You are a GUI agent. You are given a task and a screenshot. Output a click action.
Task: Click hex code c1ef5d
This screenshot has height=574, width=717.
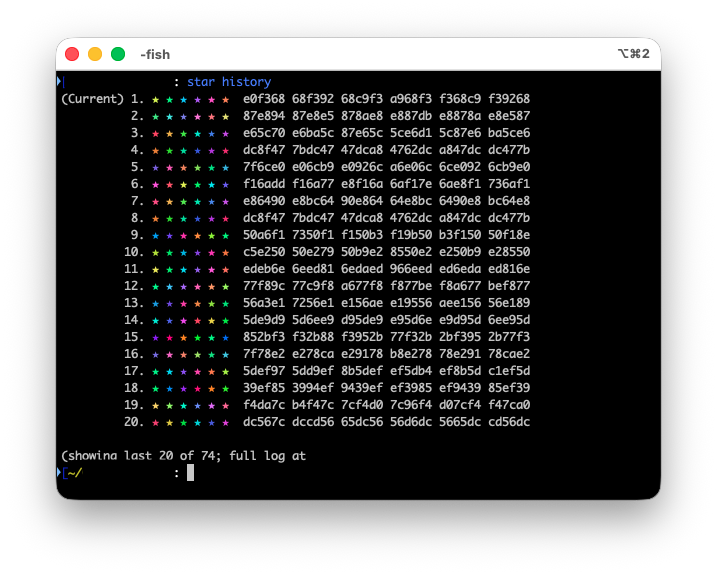point(509,370)
